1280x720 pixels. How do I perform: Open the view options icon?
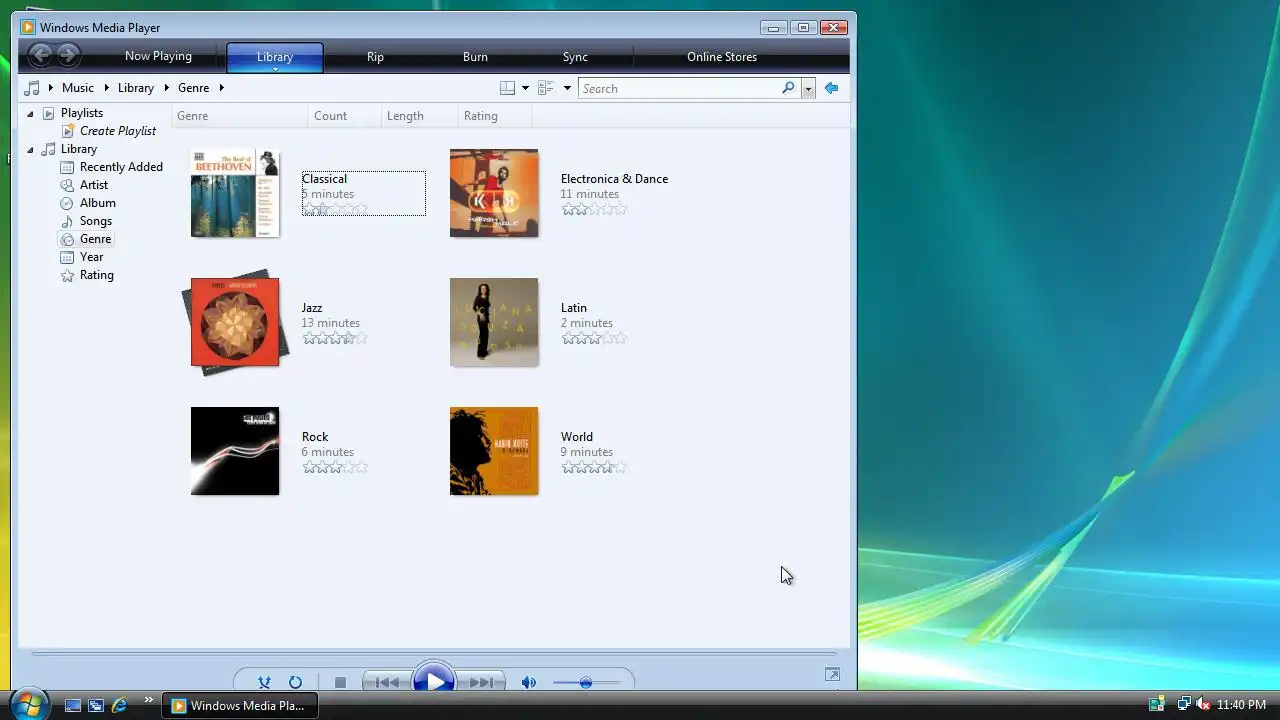pyautogui.click(x=546, y=88)
